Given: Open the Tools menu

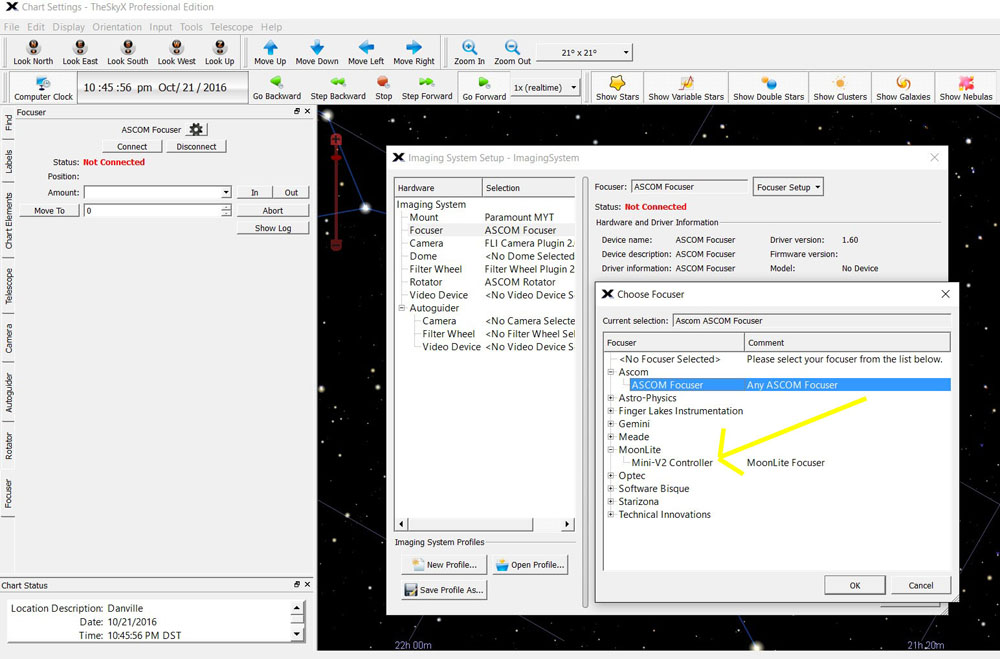Looking at the screenshot, I should point(191,27).
